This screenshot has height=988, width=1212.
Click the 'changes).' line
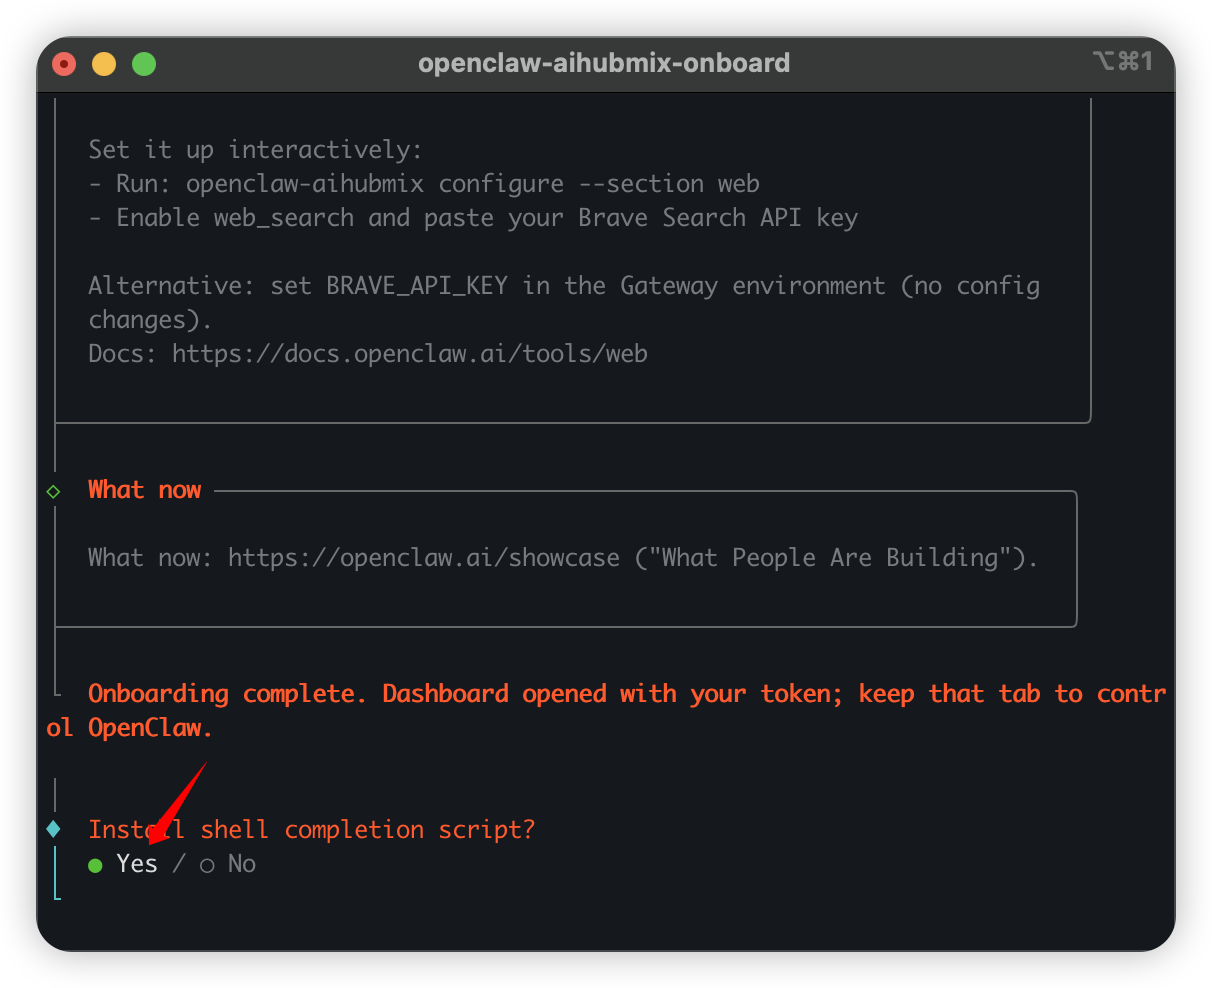(150, 320)
